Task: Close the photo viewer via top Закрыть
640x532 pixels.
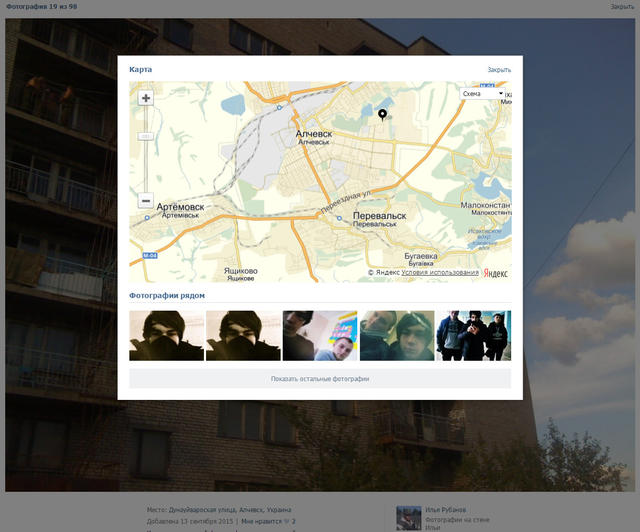Action: coord(622,7)
